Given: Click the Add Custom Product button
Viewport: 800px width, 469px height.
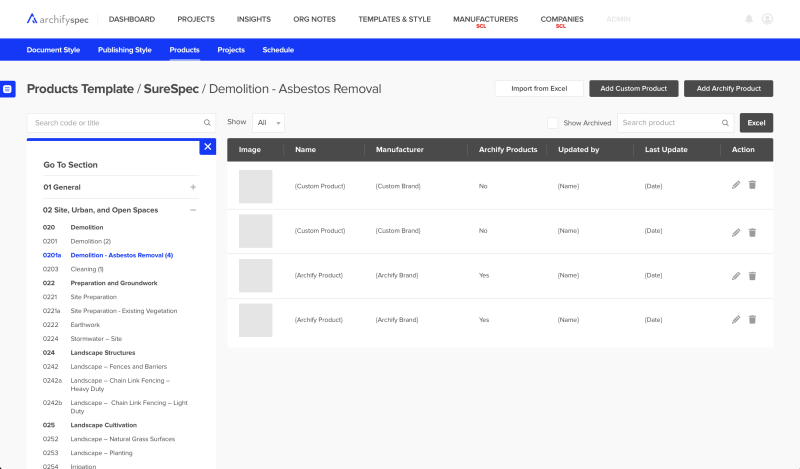Looking at the screenshot, I should [634, 89].
